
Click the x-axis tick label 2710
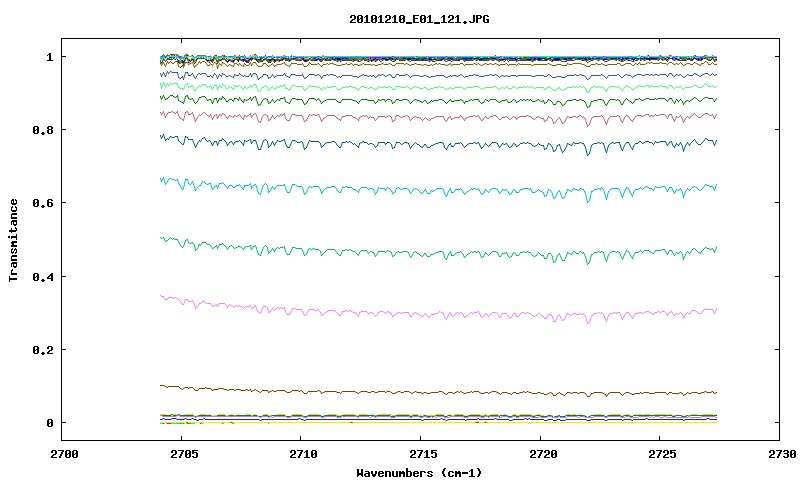pos(303,454)
